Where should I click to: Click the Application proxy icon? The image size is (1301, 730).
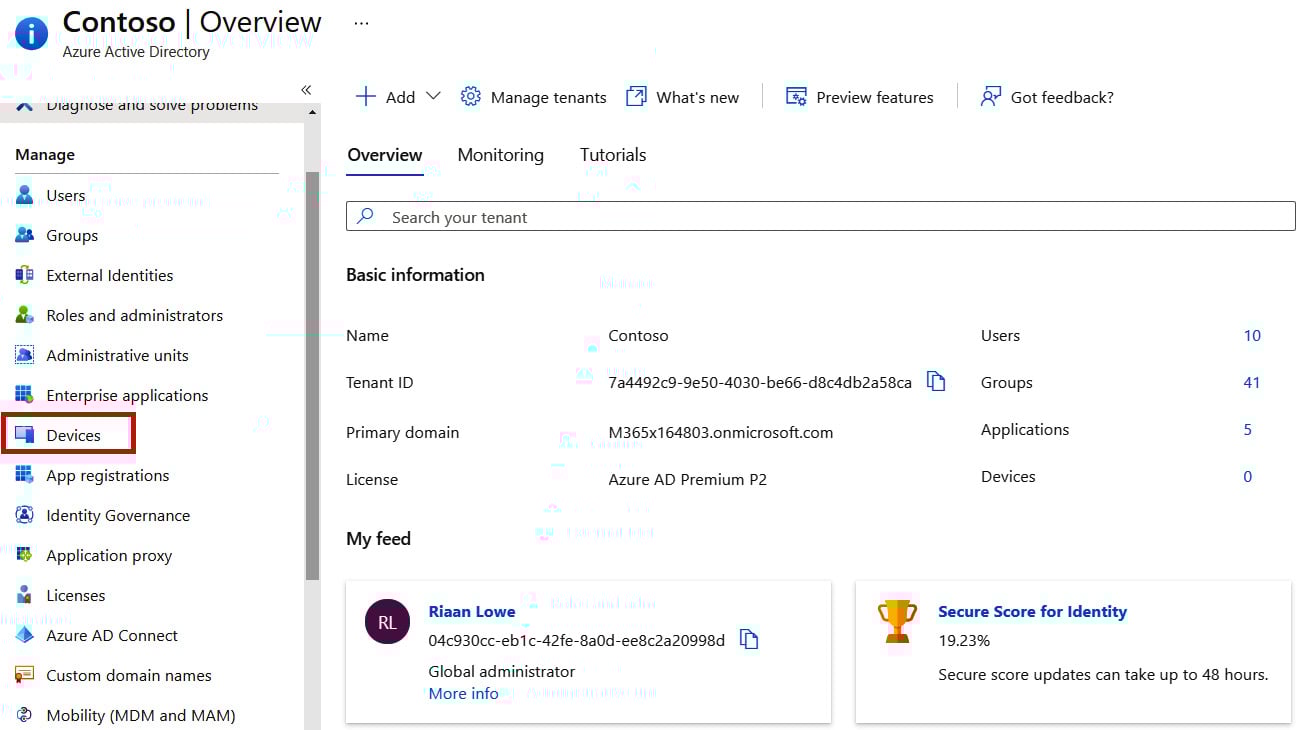coord(25,555)
